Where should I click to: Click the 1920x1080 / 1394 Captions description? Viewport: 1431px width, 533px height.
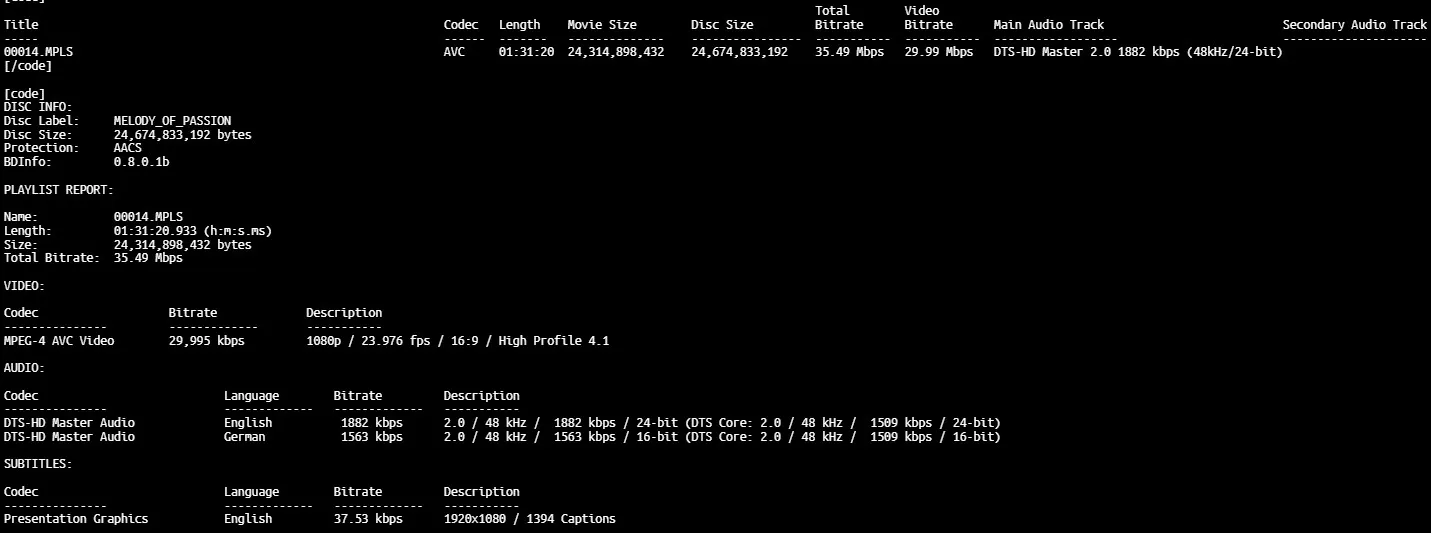(530, 519)
